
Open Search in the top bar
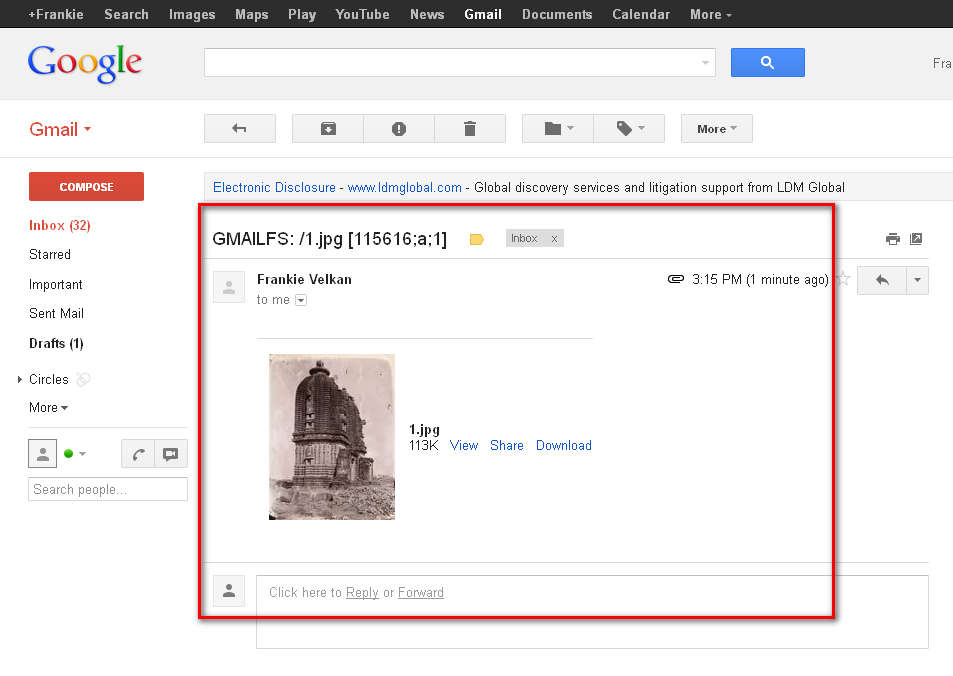[x=126, y=14]
